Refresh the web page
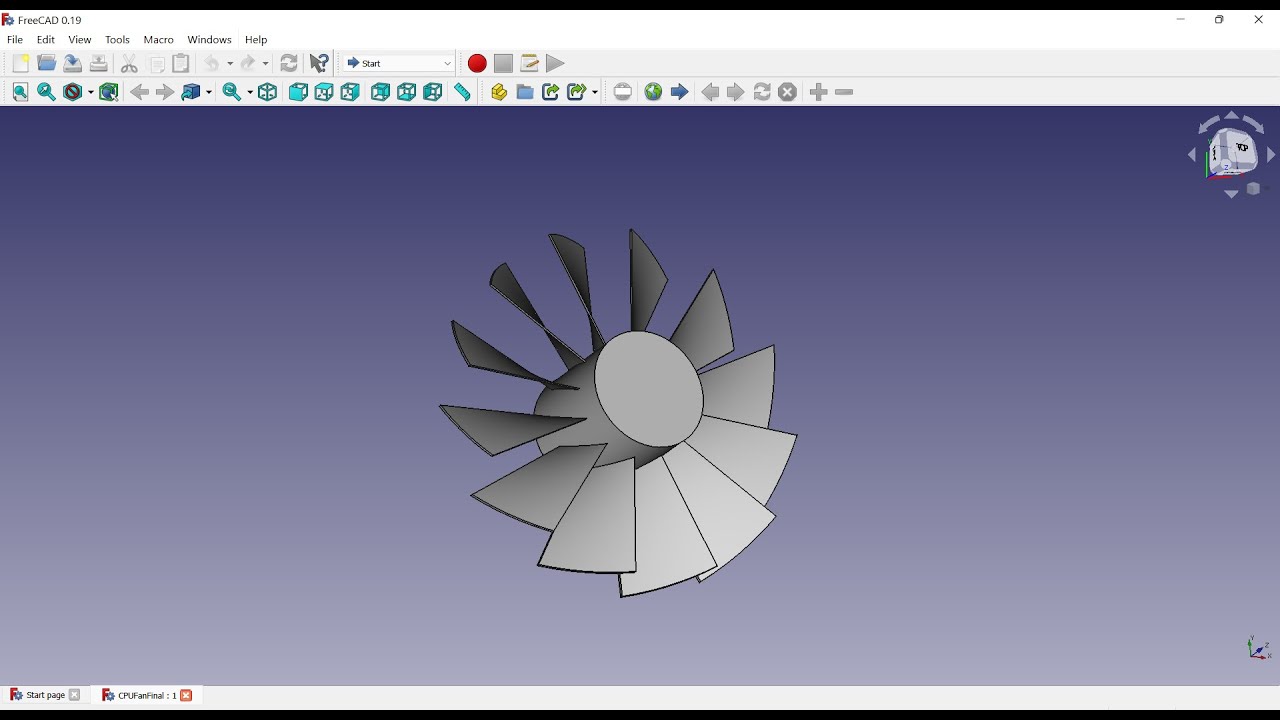The width and height of the screenshot is (1280, 720). tap(762, 92)
